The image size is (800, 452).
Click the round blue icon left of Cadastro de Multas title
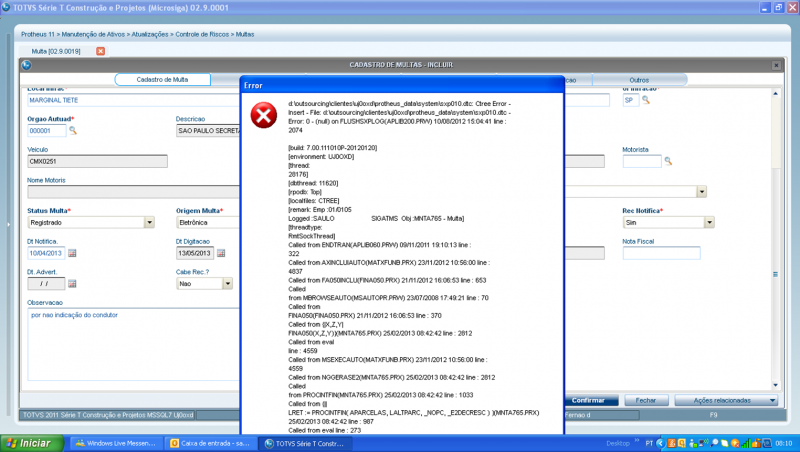pos(27,65)
